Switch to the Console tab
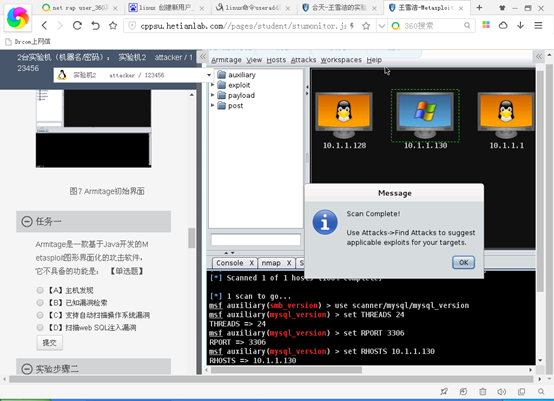 pyautogui.click(x=230, y=263)
